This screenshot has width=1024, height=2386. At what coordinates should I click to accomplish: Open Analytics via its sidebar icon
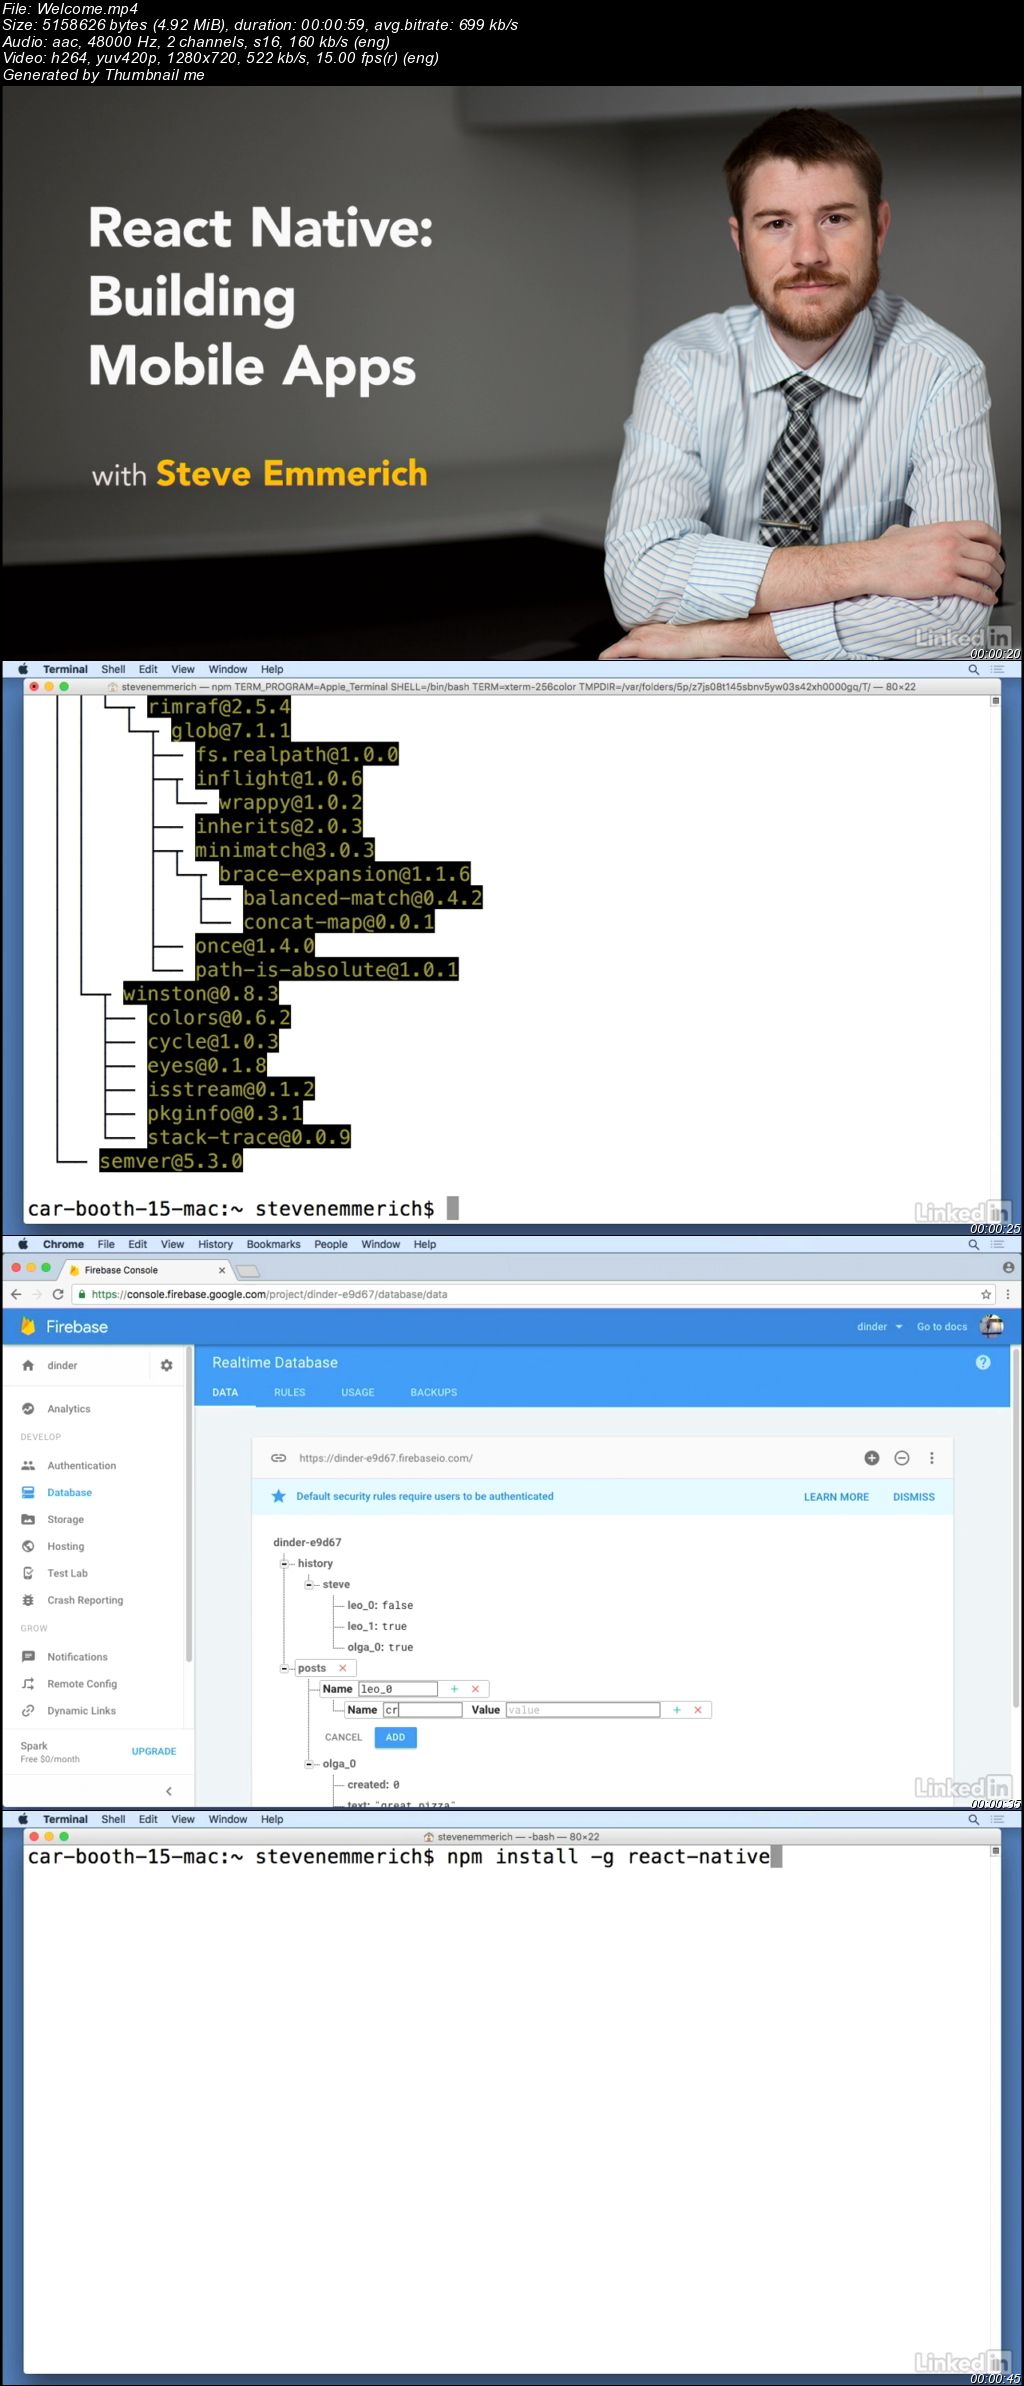(28, 1409)
